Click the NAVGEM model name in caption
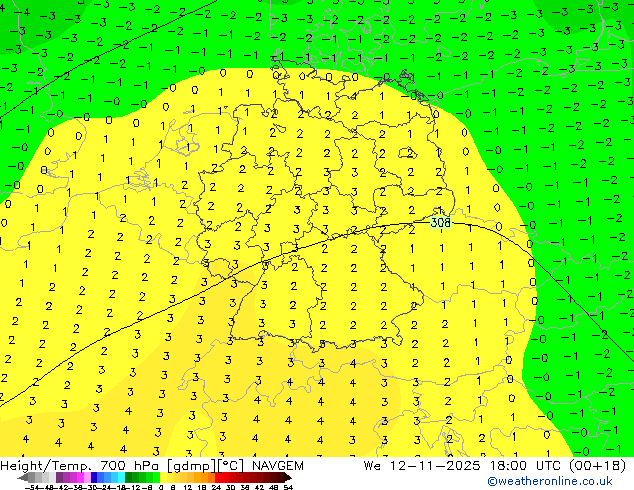Screen dimensions: 634x490 tap(277, 466)
